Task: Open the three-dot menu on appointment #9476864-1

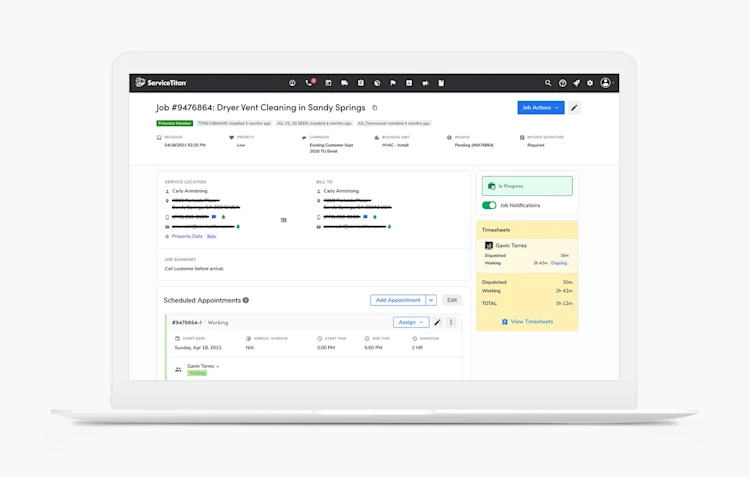Action: pos(451,322)
